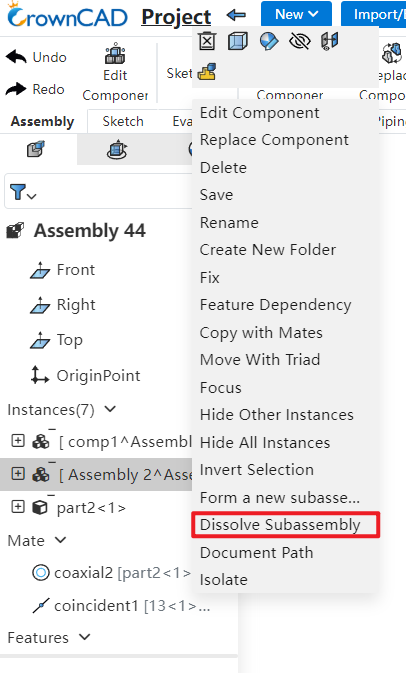Click the Edit Component toolbar icon

coord(115,55)
